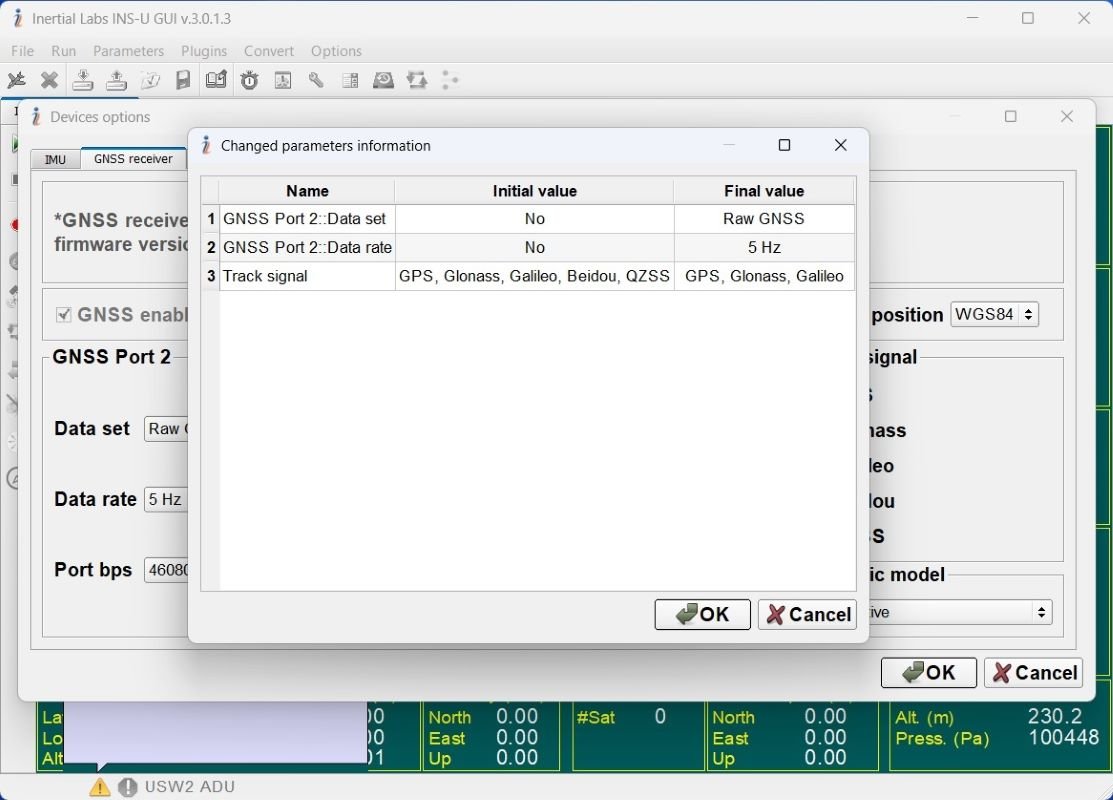Image resolution: width=1113 pixels, height=800 pixels.
Task: Toggle the USW2 ADU status indicator
Action: click(129, 787)
